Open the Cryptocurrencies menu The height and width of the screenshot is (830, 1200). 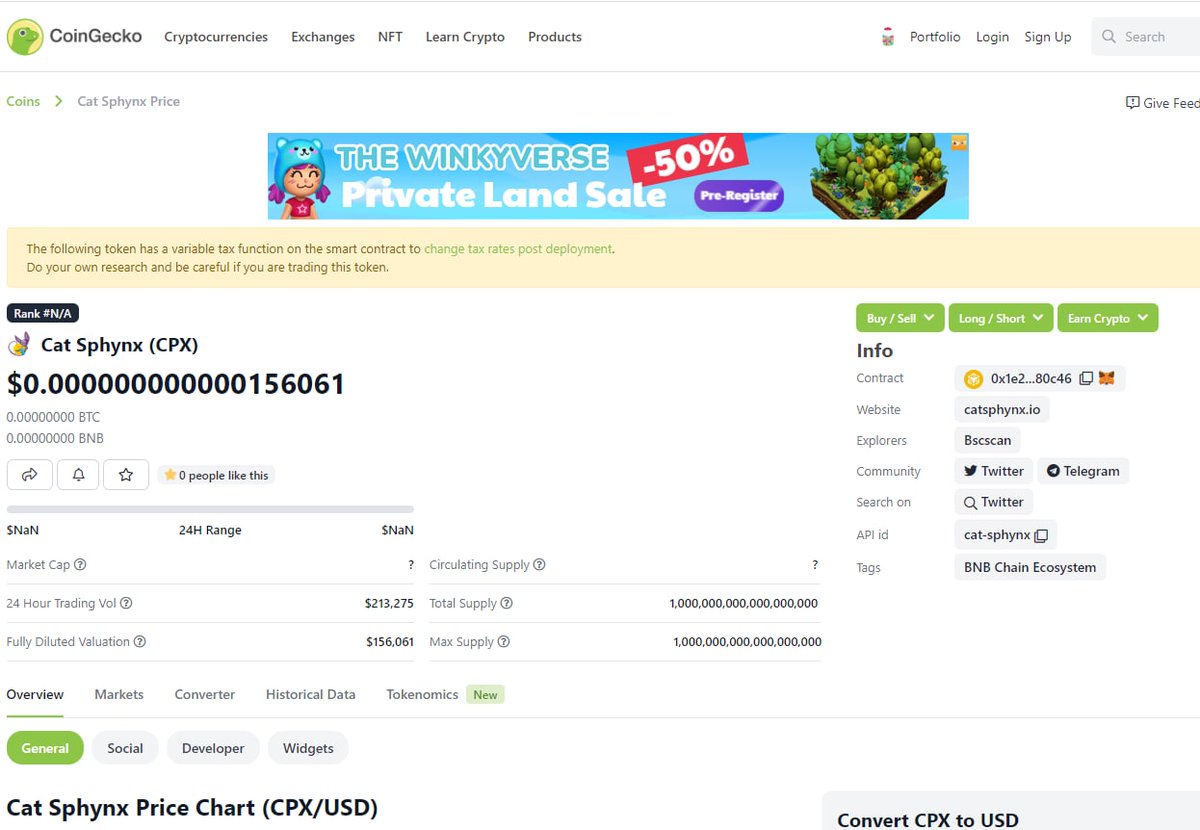click(x=216, y=37)
